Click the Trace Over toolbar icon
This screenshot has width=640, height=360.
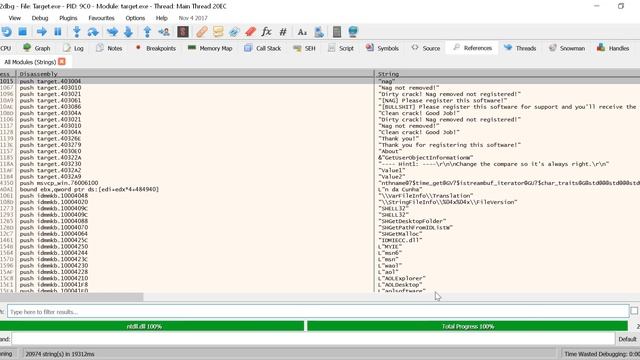tap(128, 31)
